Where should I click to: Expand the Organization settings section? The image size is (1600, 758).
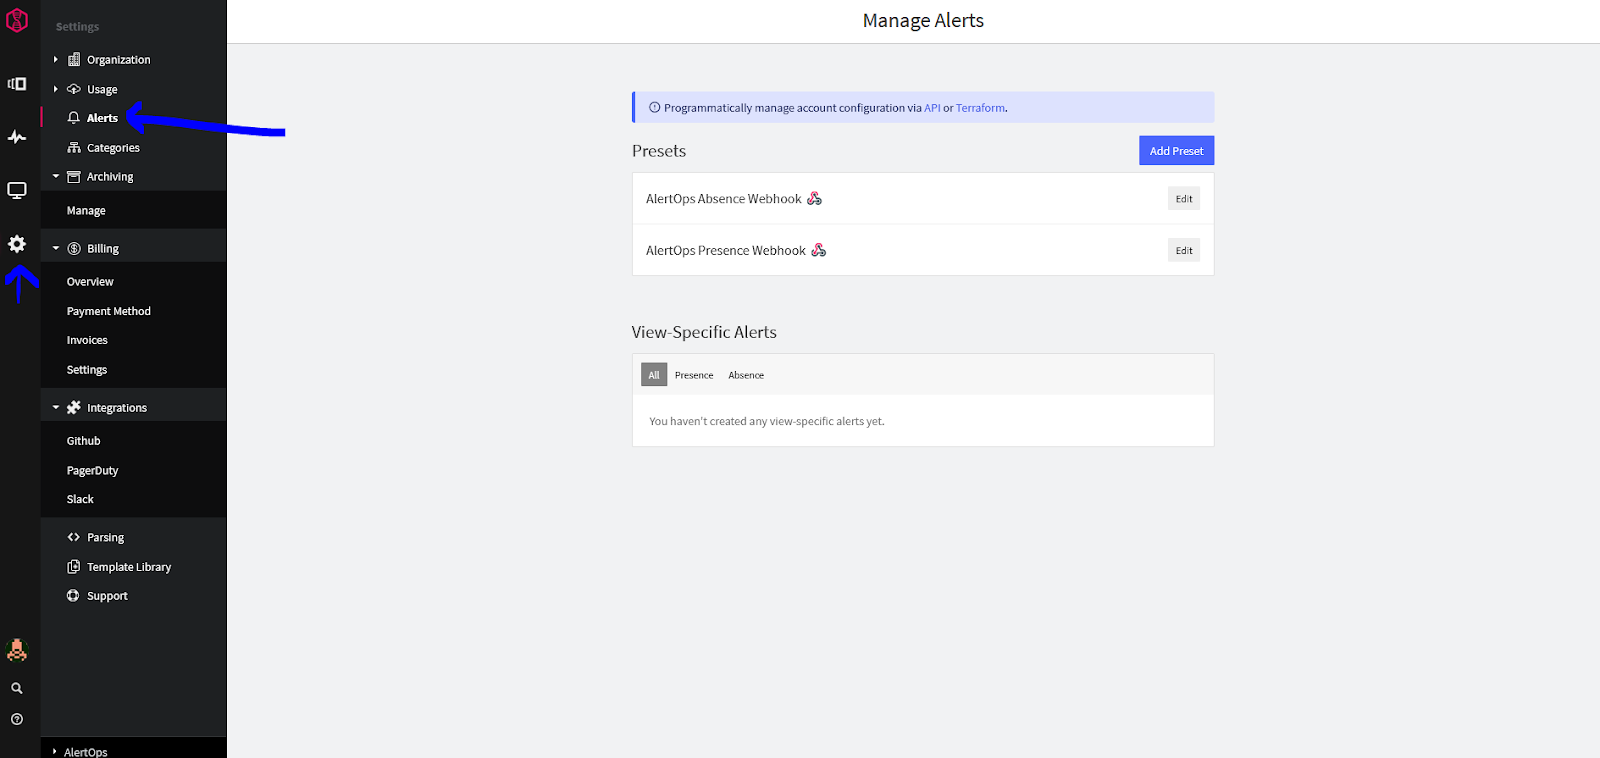pyautogui.click(x=56, y=60)
